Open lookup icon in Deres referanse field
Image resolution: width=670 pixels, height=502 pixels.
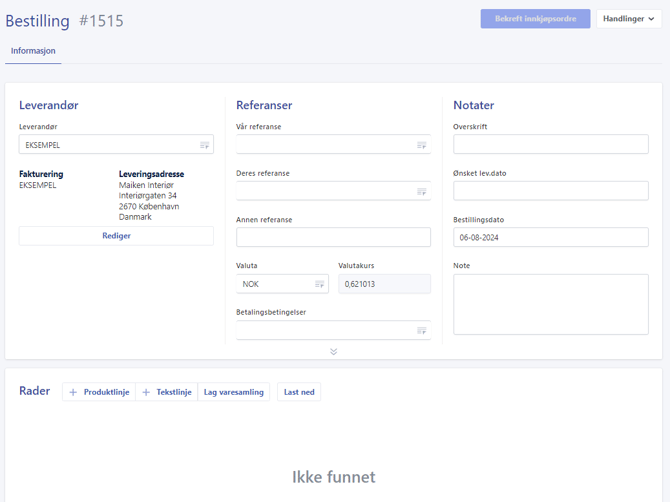[422, 191]
